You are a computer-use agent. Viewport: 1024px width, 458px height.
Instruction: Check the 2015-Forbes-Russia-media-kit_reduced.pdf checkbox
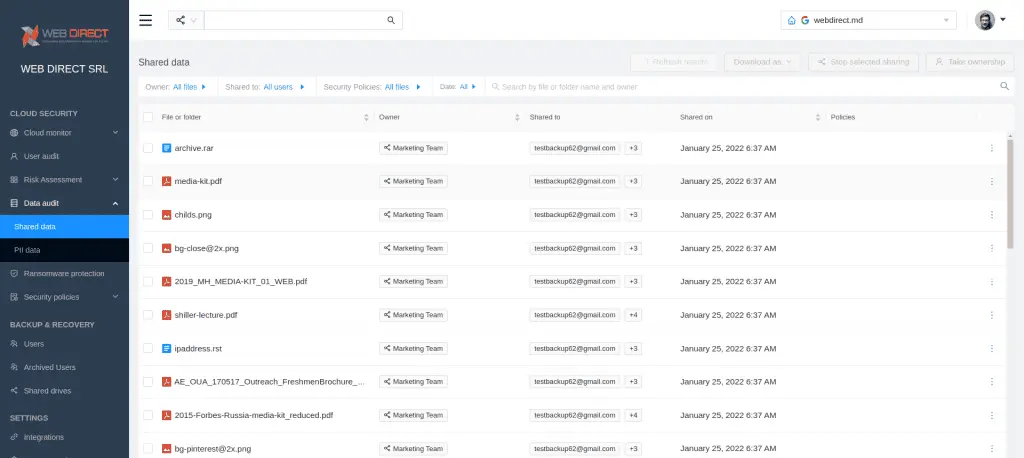point(148,415)
